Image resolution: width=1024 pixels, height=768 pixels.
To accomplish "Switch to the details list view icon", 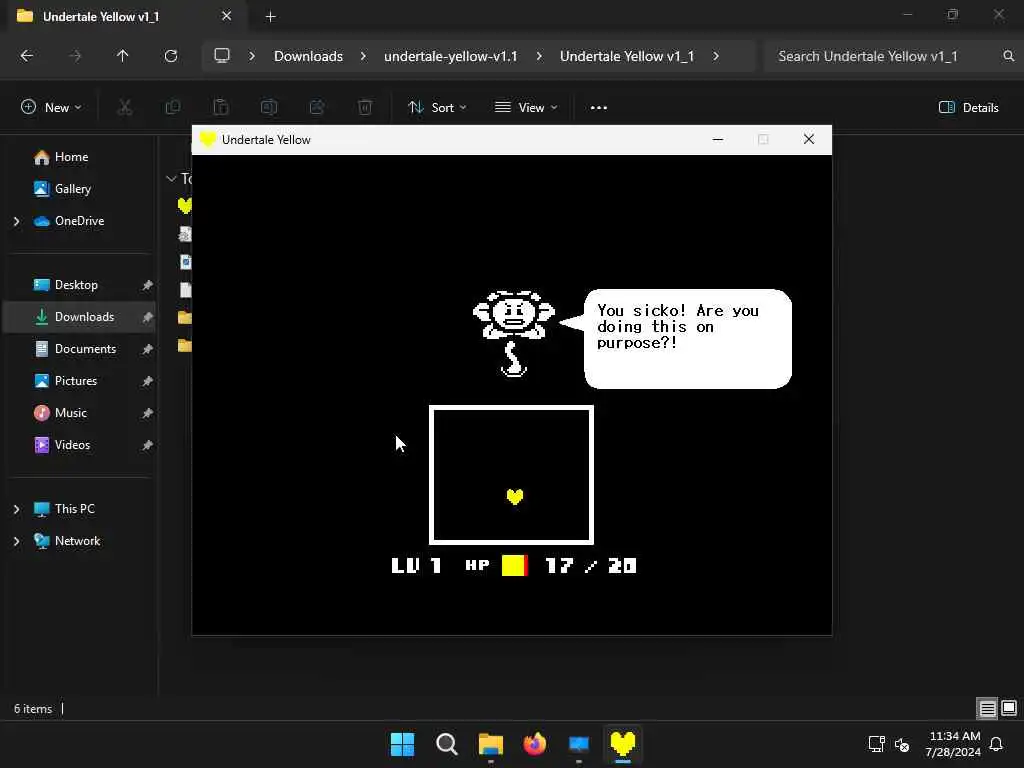I will [987, 708].
